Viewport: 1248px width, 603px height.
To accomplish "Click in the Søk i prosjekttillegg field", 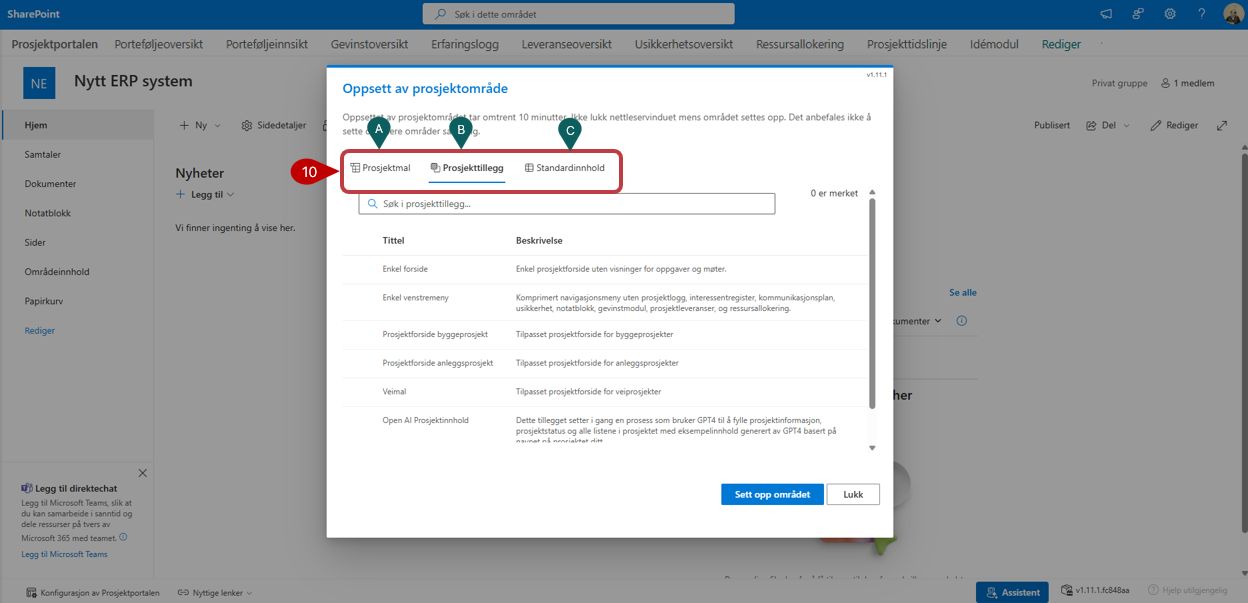I will click(567, 204).
